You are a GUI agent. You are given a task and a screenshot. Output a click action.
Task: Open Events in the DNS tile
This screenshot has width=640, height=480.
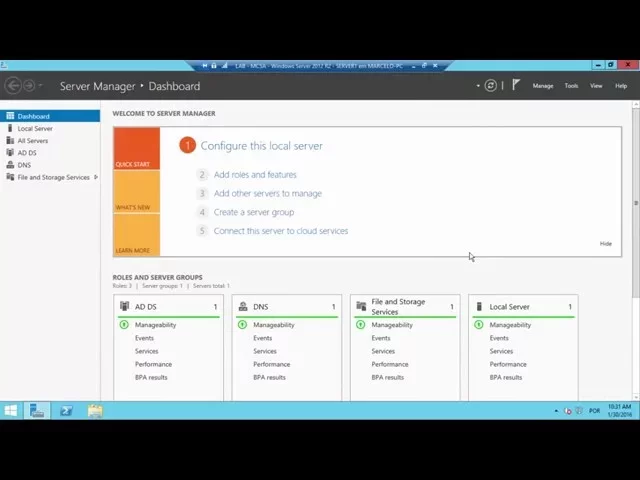pos(262,338)
